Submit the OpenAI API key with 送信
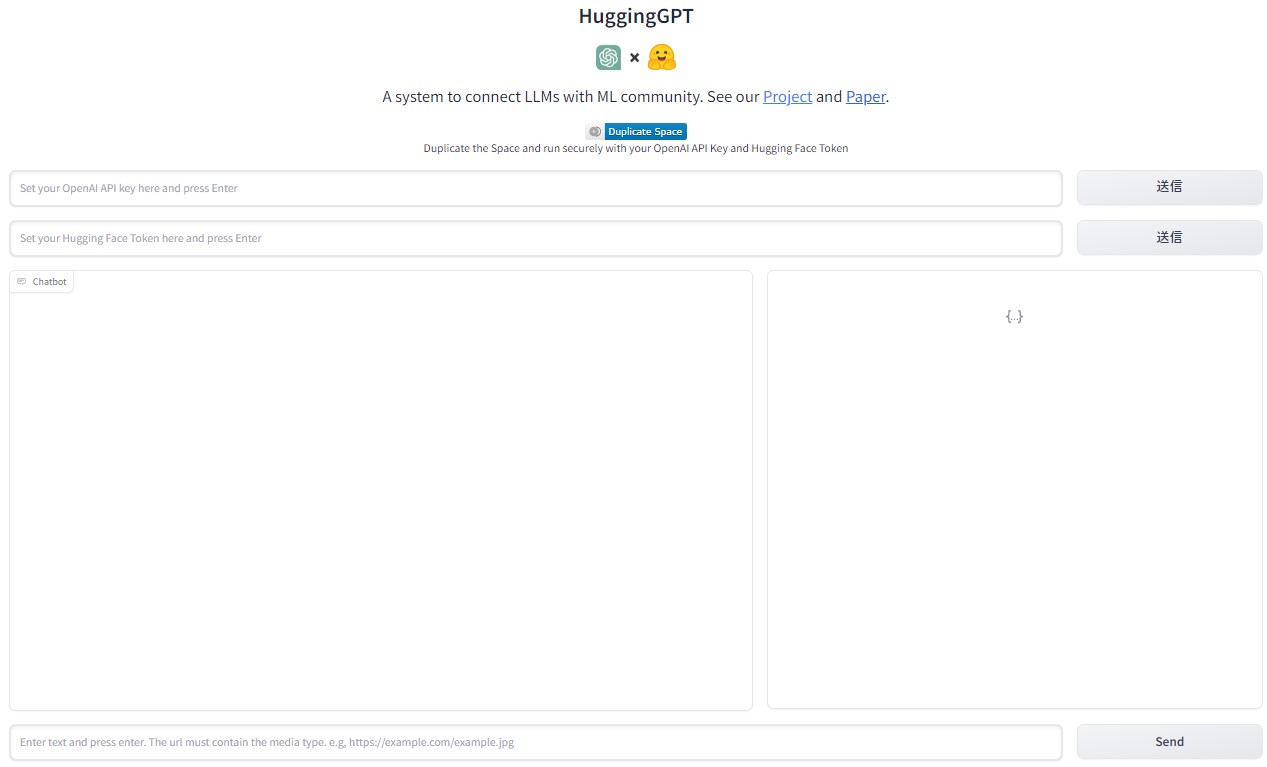This screenshot has height=767, width=1267. point(1169,187)
